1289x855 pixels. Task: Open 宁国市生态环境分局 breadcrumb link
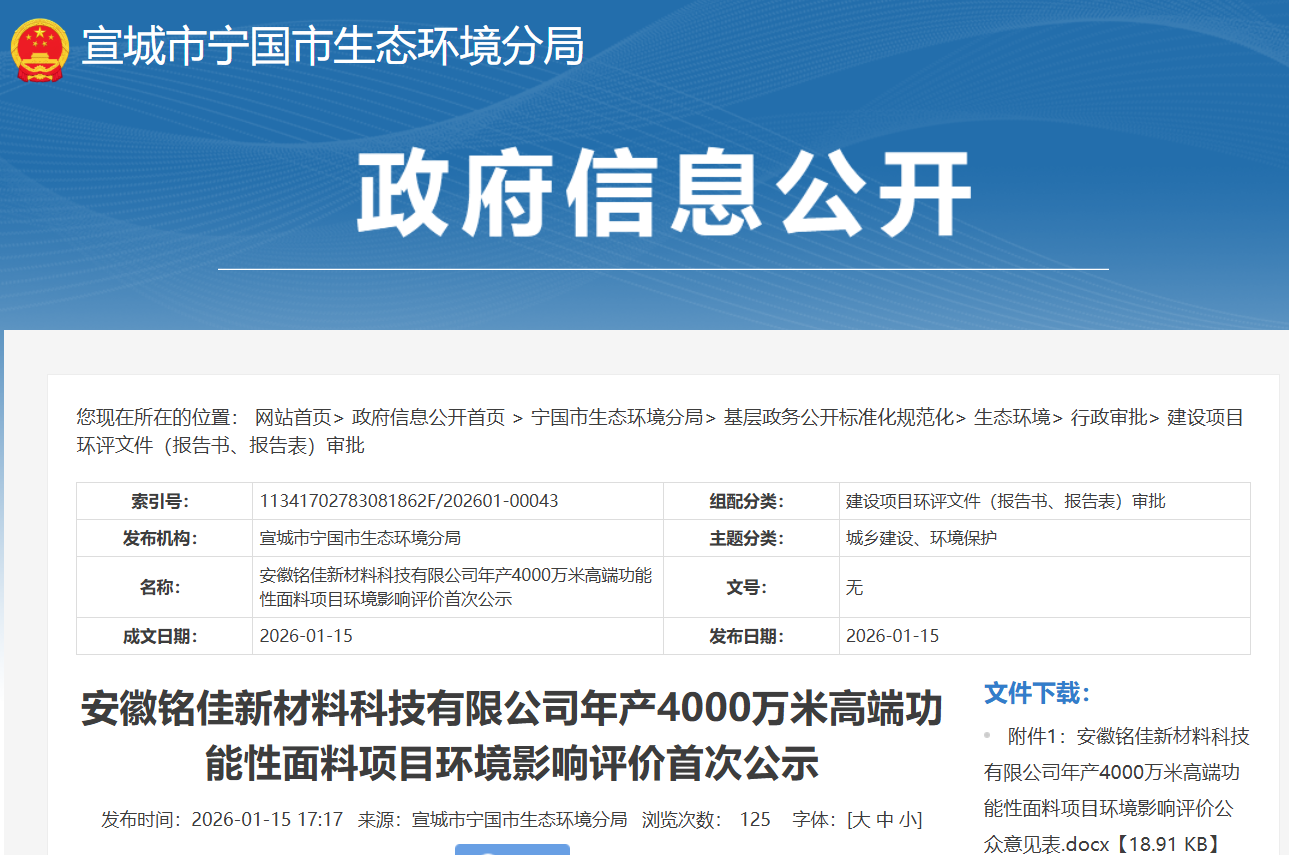pos(617,418)
